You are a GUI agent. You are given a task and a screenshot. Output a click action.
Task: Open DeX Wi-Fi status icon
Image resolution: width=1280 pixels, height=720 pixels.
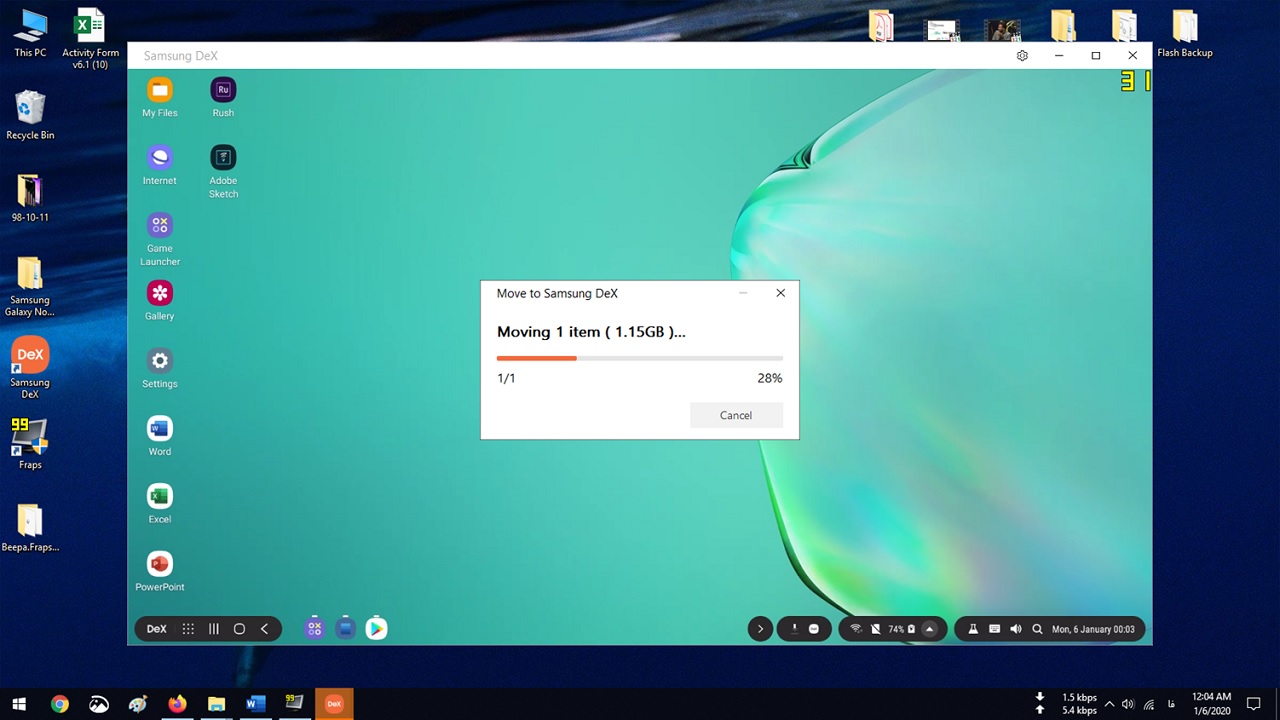pyautogui.click(x=856, y=629)
